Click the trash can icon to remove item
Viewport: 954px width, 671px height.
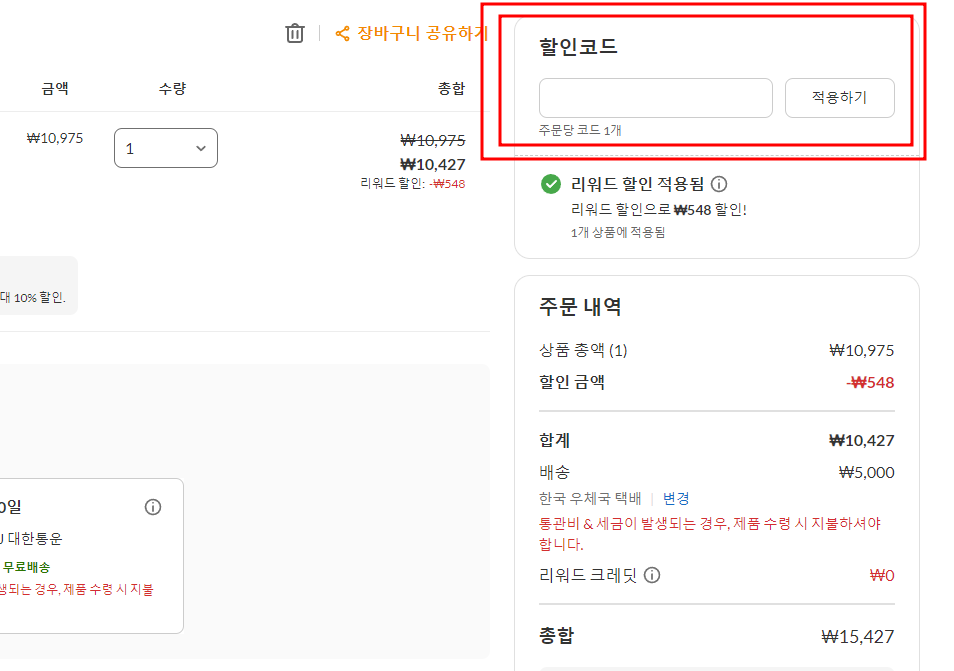pos(294,33)
